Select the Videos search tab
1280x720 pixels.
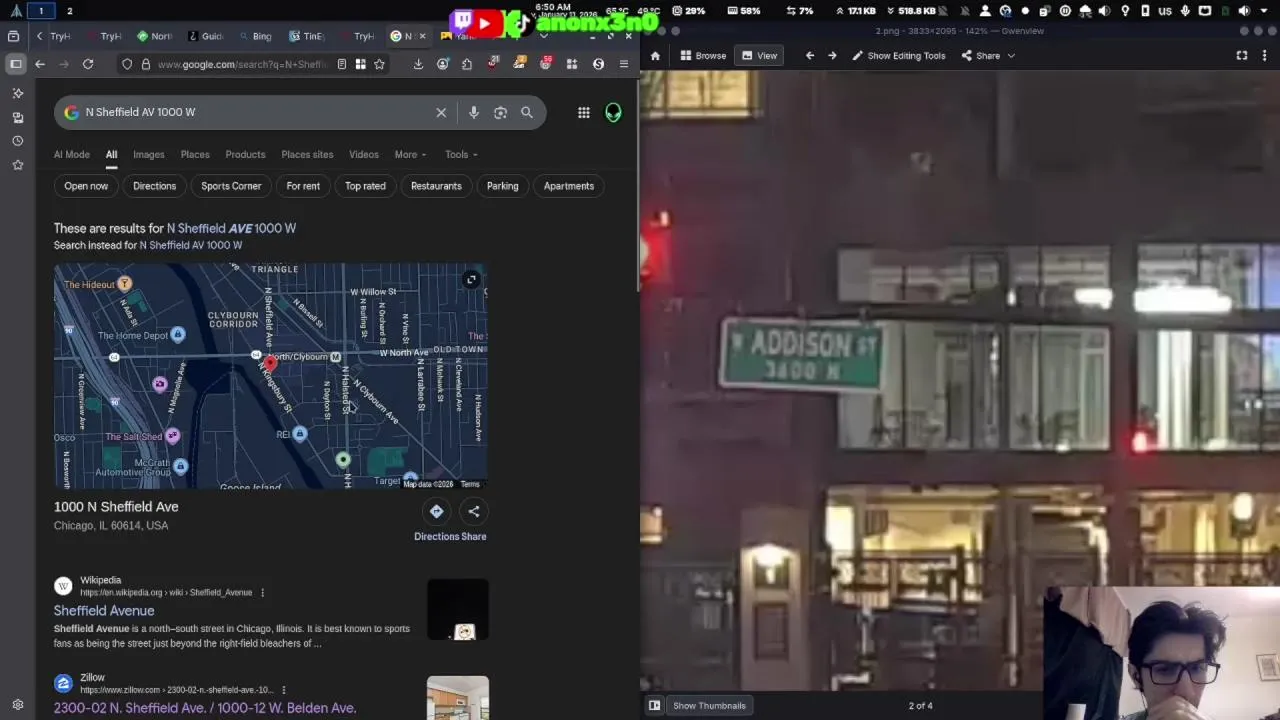coord(364,154)
